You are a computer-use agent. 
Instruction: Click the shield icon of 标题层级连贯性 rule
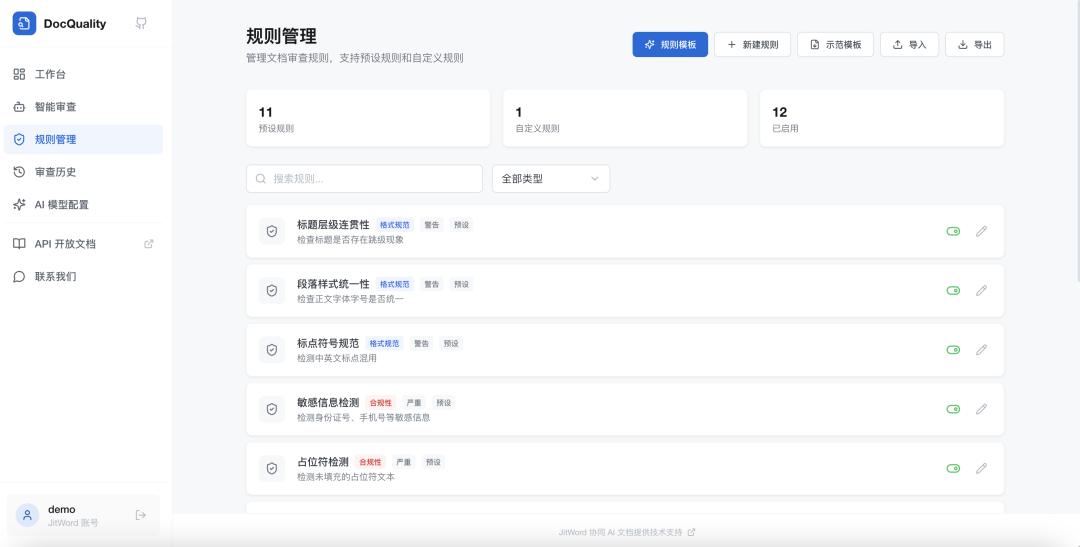click(x=271, y=231)
